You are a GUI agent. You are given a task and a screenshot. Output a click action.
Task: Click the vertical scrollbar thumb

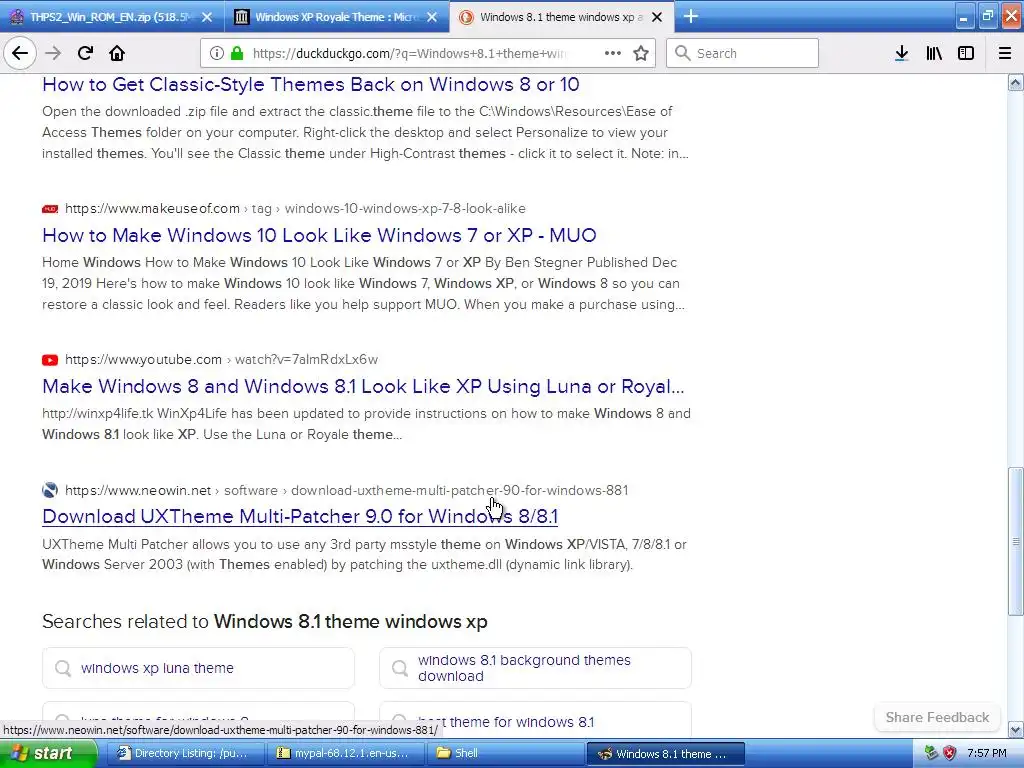pyautogui.click(x=1015, y=541)
